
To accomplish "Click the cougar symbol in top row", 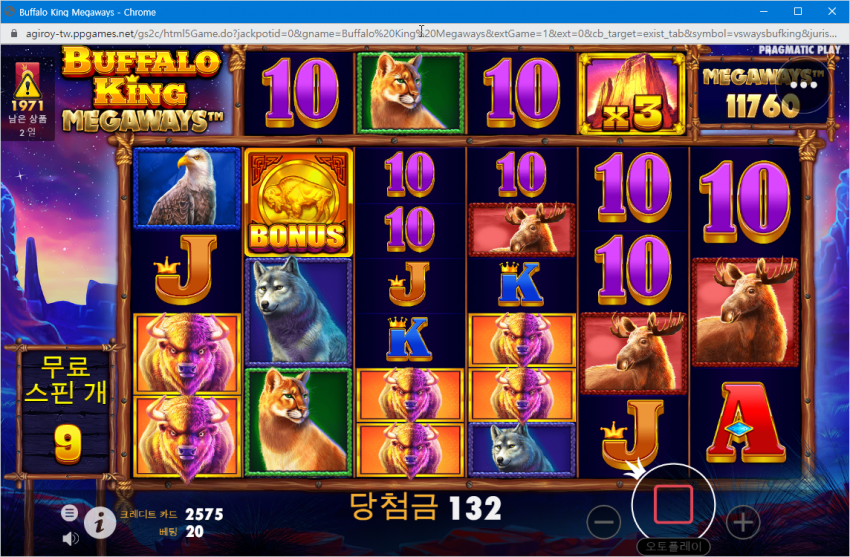I will 410,93.
